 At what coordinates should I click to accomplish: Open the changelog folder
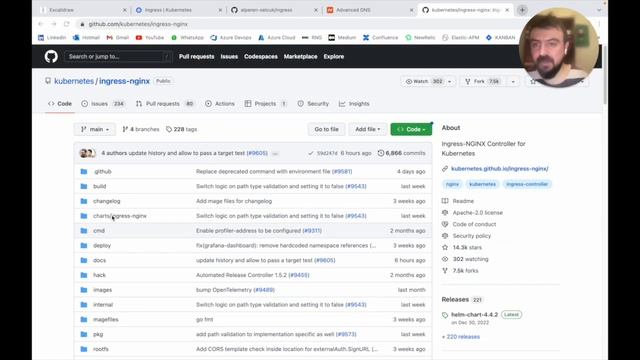[107, 201]
